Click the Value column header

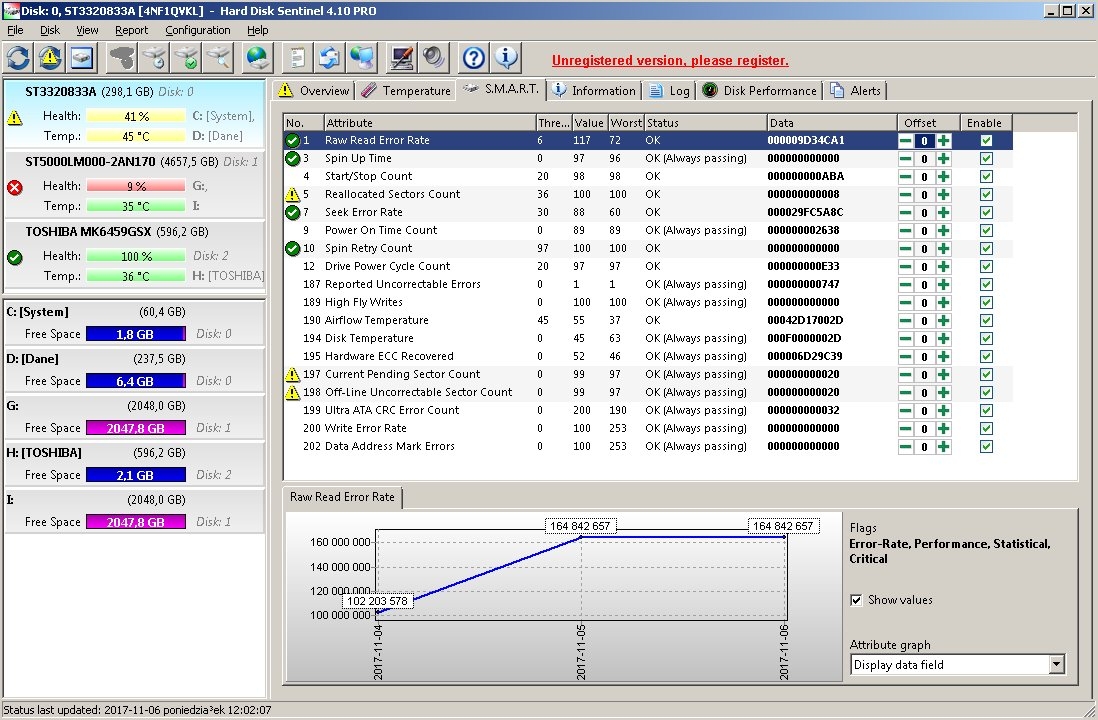589,123
